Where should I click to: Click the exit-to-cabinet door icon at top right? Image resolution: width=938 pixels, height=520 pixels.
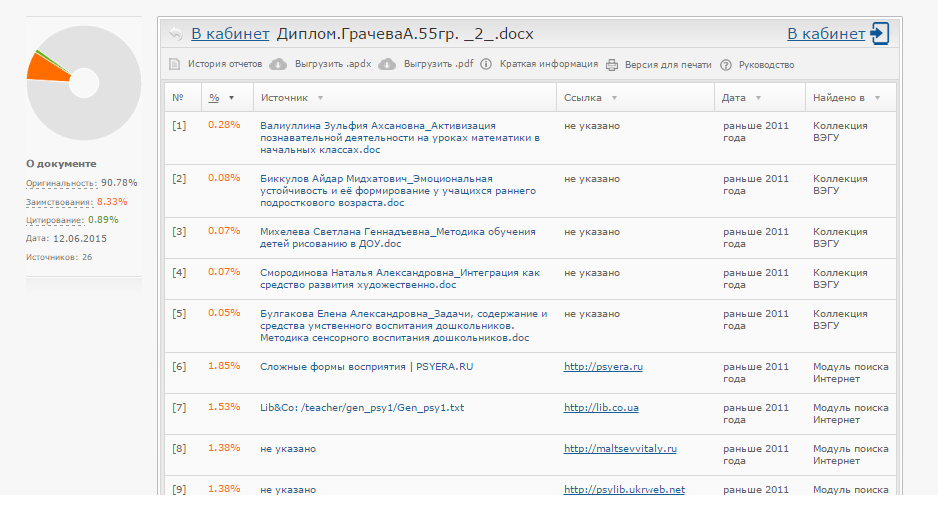coord(880,34)
